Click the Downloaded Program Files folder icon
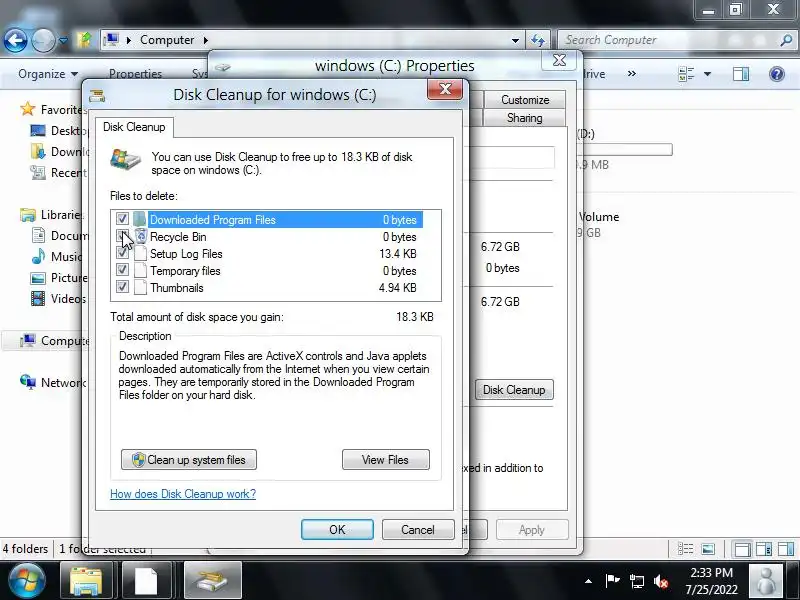 (140, 219)
